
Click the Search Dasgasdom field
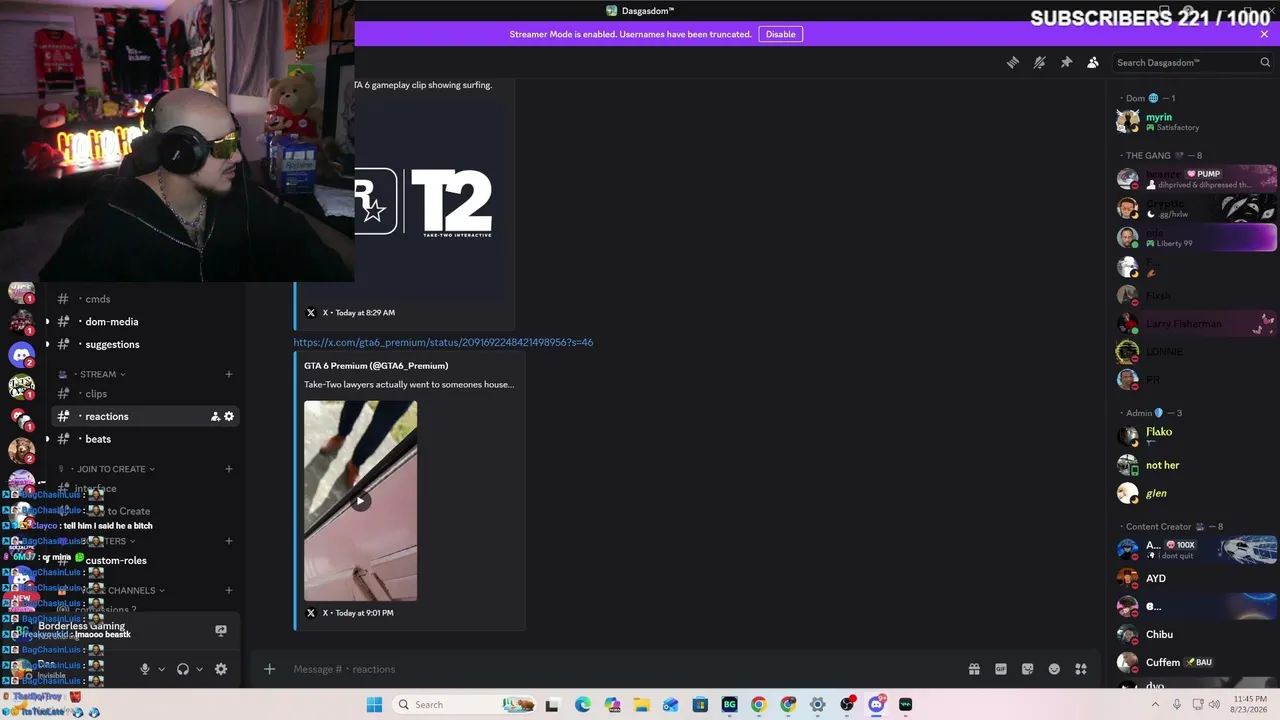1193,62
